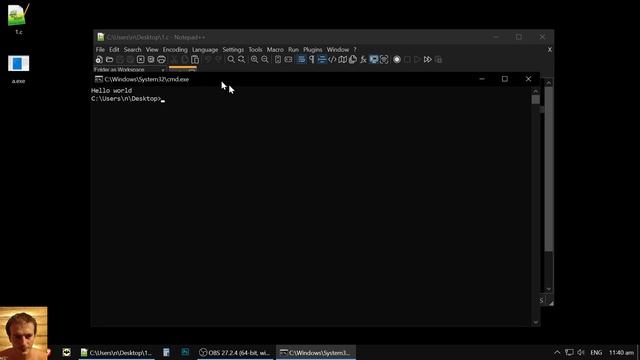Image resolution: width=640 pixels, height=360 pixels.
Task: Open the Run menu in Notepad++
Action: point(293,49)
